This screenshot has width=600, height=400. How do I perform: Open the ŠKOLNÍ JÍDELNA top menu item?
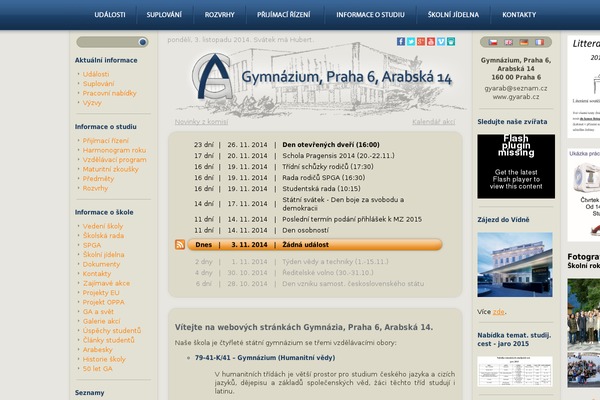453,15
